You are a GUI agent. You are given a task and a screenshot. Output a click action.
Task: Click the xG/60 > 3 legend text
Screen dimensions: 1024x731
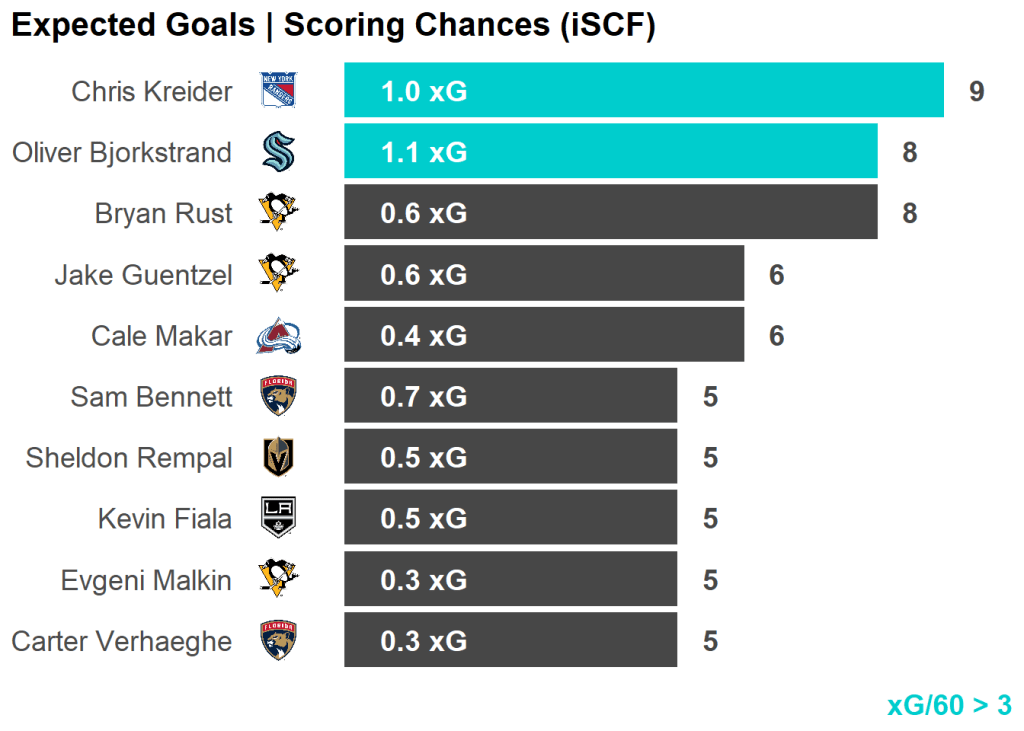click(949, 705)
